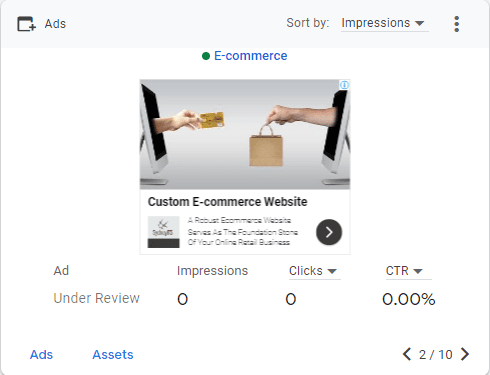This screenshot has height=375, width=490.
Task: Click the ad preview image thumbnail
Action: 245,134
